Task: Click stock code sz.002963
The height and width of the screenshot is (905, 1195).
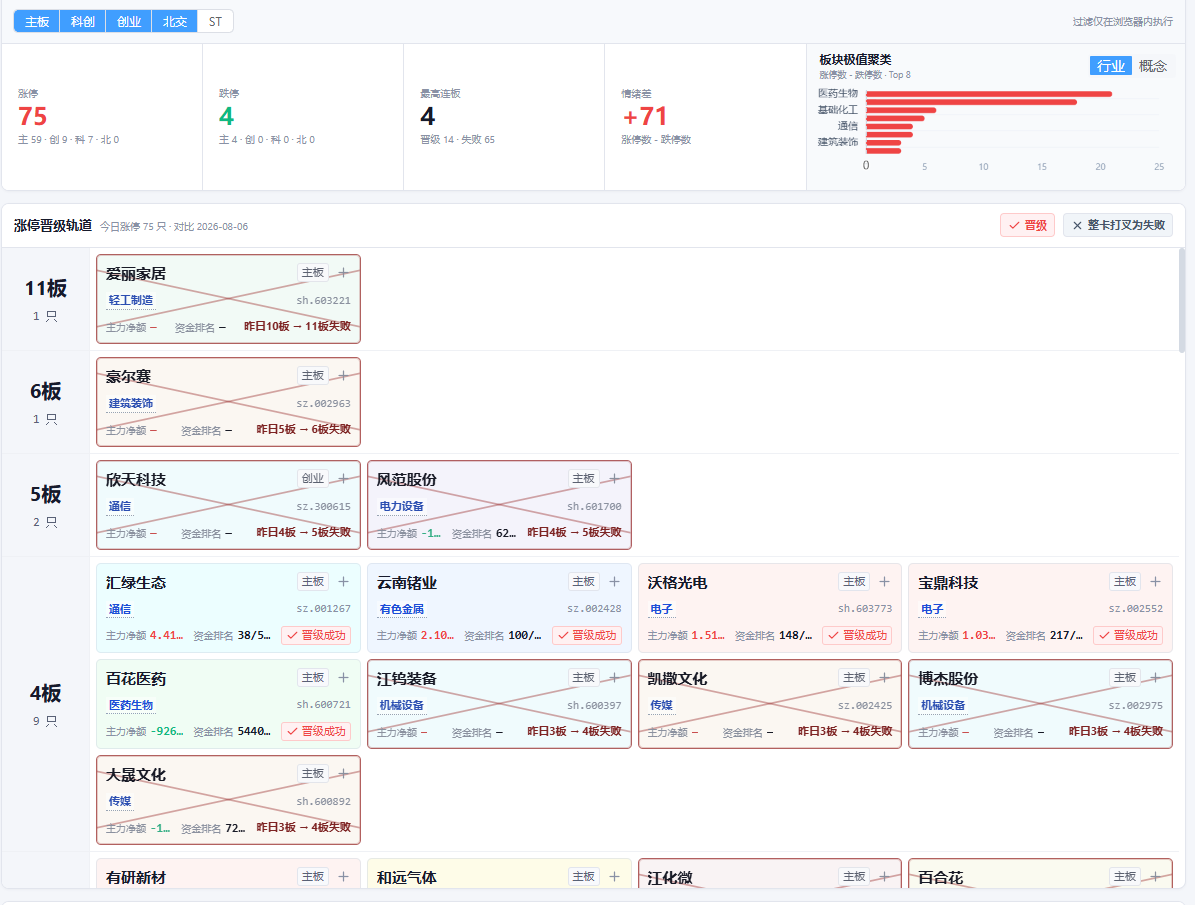Action: pyautogui.click(x=323, y=403)
